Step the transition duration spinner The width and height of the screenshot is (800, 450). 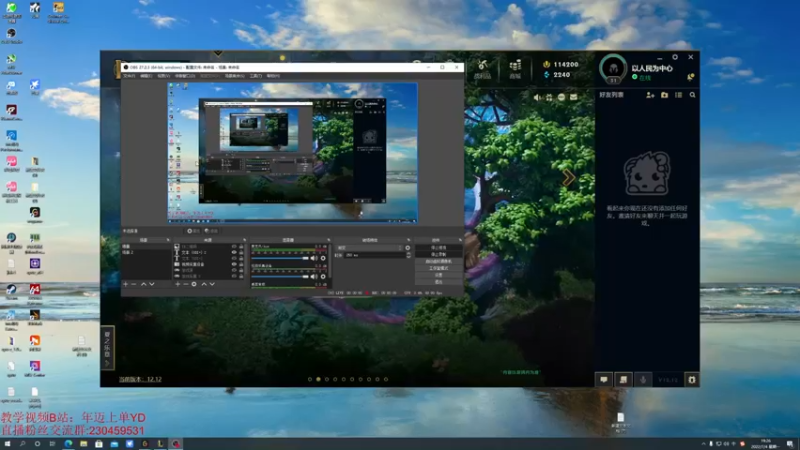(408, 255)
